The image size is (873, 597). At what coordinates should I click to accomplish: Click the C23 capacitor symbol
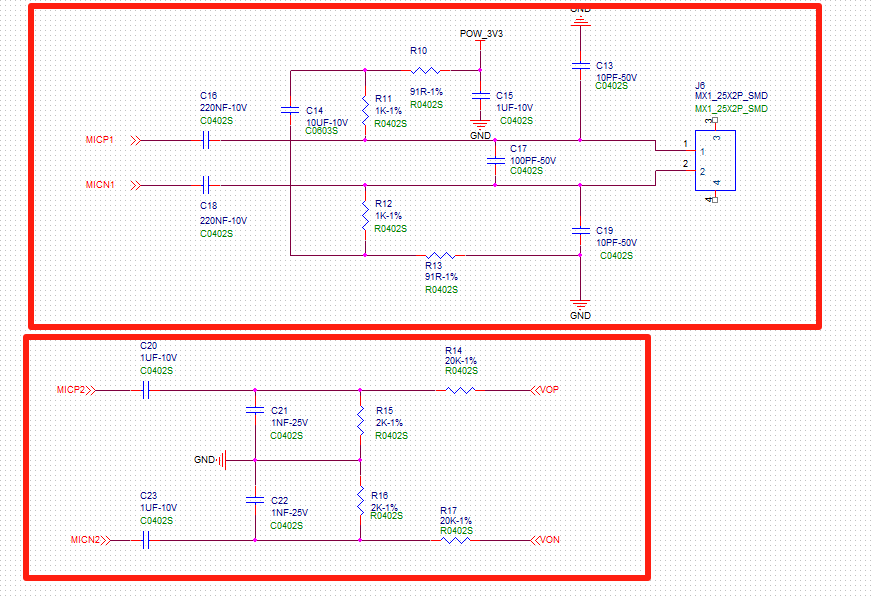click(146, 540)
